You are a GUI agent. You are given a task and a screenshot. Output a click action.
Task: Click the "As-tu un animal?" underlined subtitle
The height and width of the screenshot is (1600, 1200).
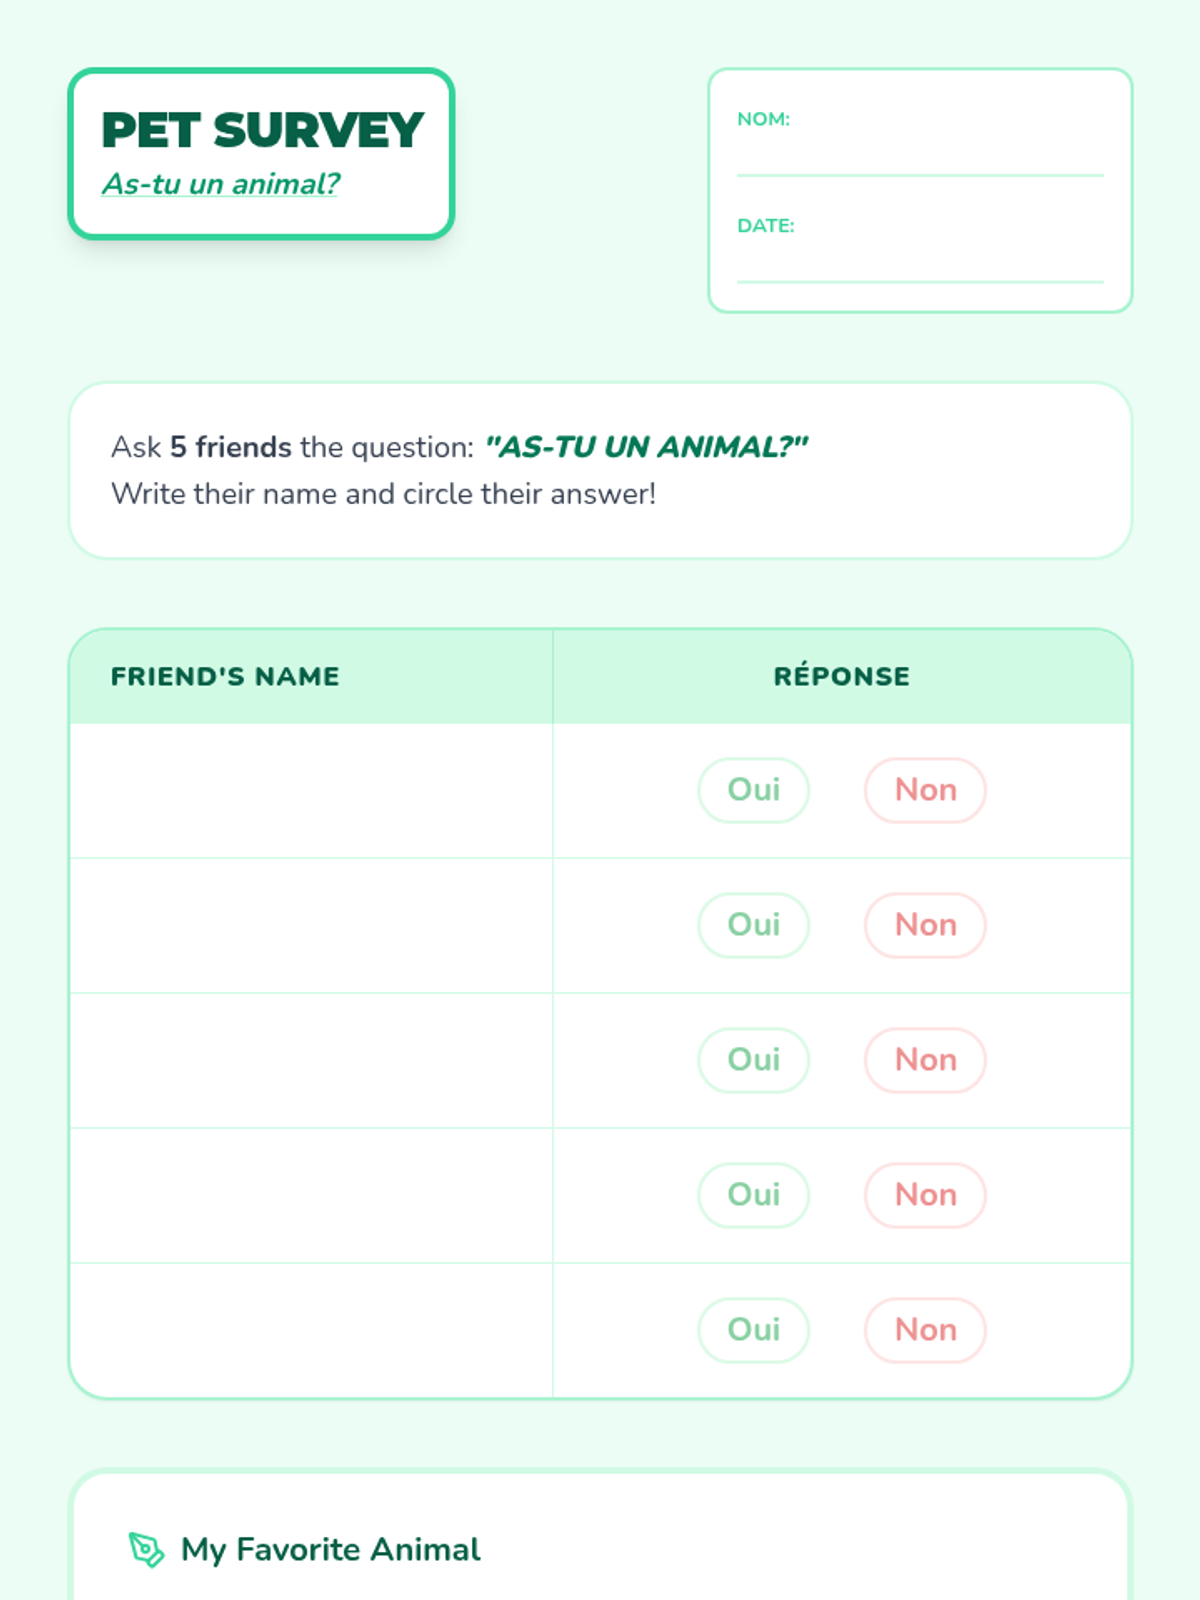pyautogui.click(x=221, y=184)
